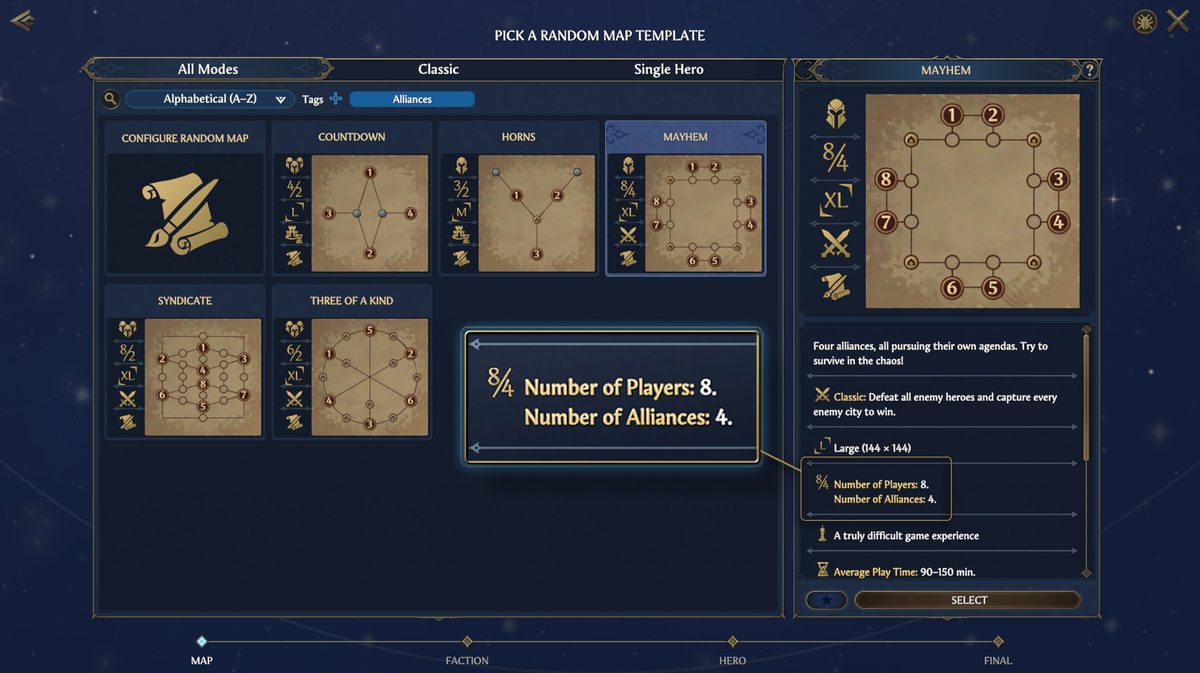The width and height of the screenshot is (1200, 673).
Task: Click "Average Play Time: 90–150 min." text
Action: (x=904, y=572)
